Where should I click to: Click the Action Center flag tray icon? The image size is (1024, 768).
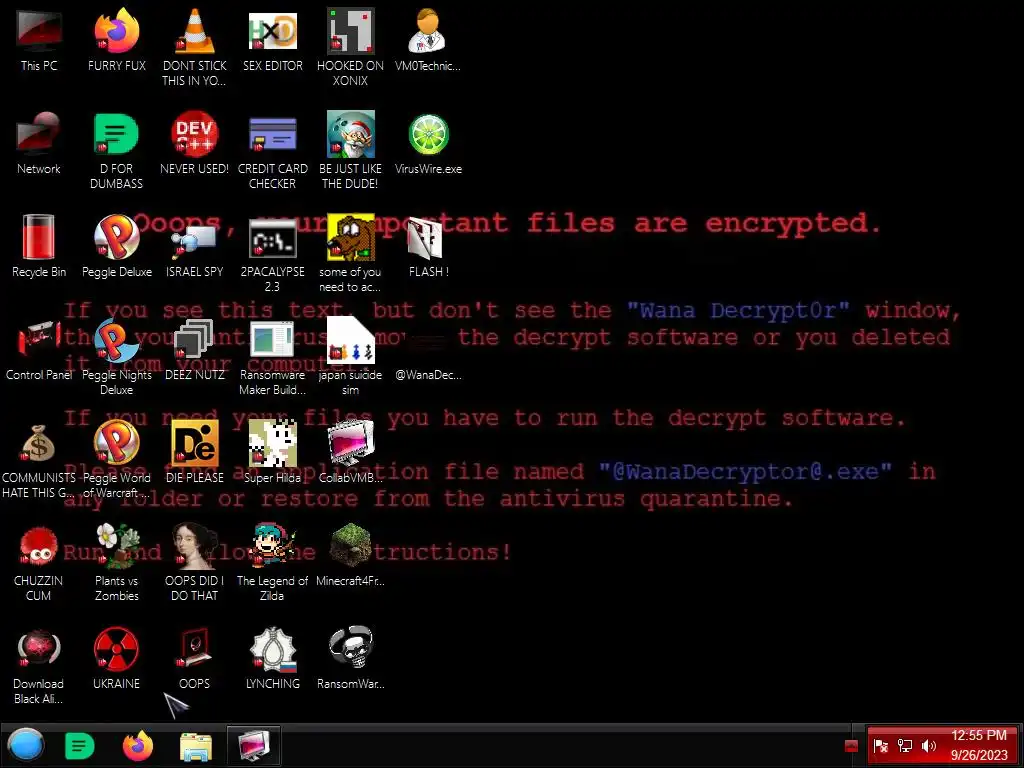(880, 746)
